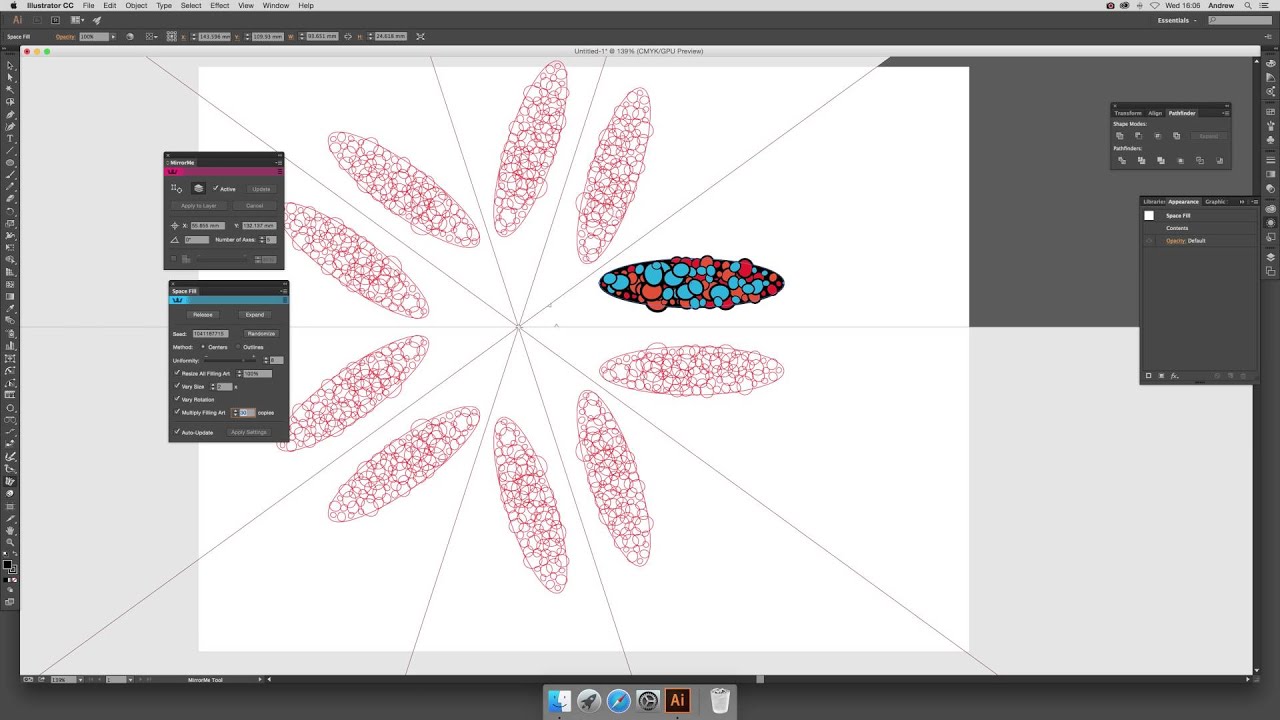1280x720 pixels.
Task: Open the Window menu
Action: (x=276, y=6)
